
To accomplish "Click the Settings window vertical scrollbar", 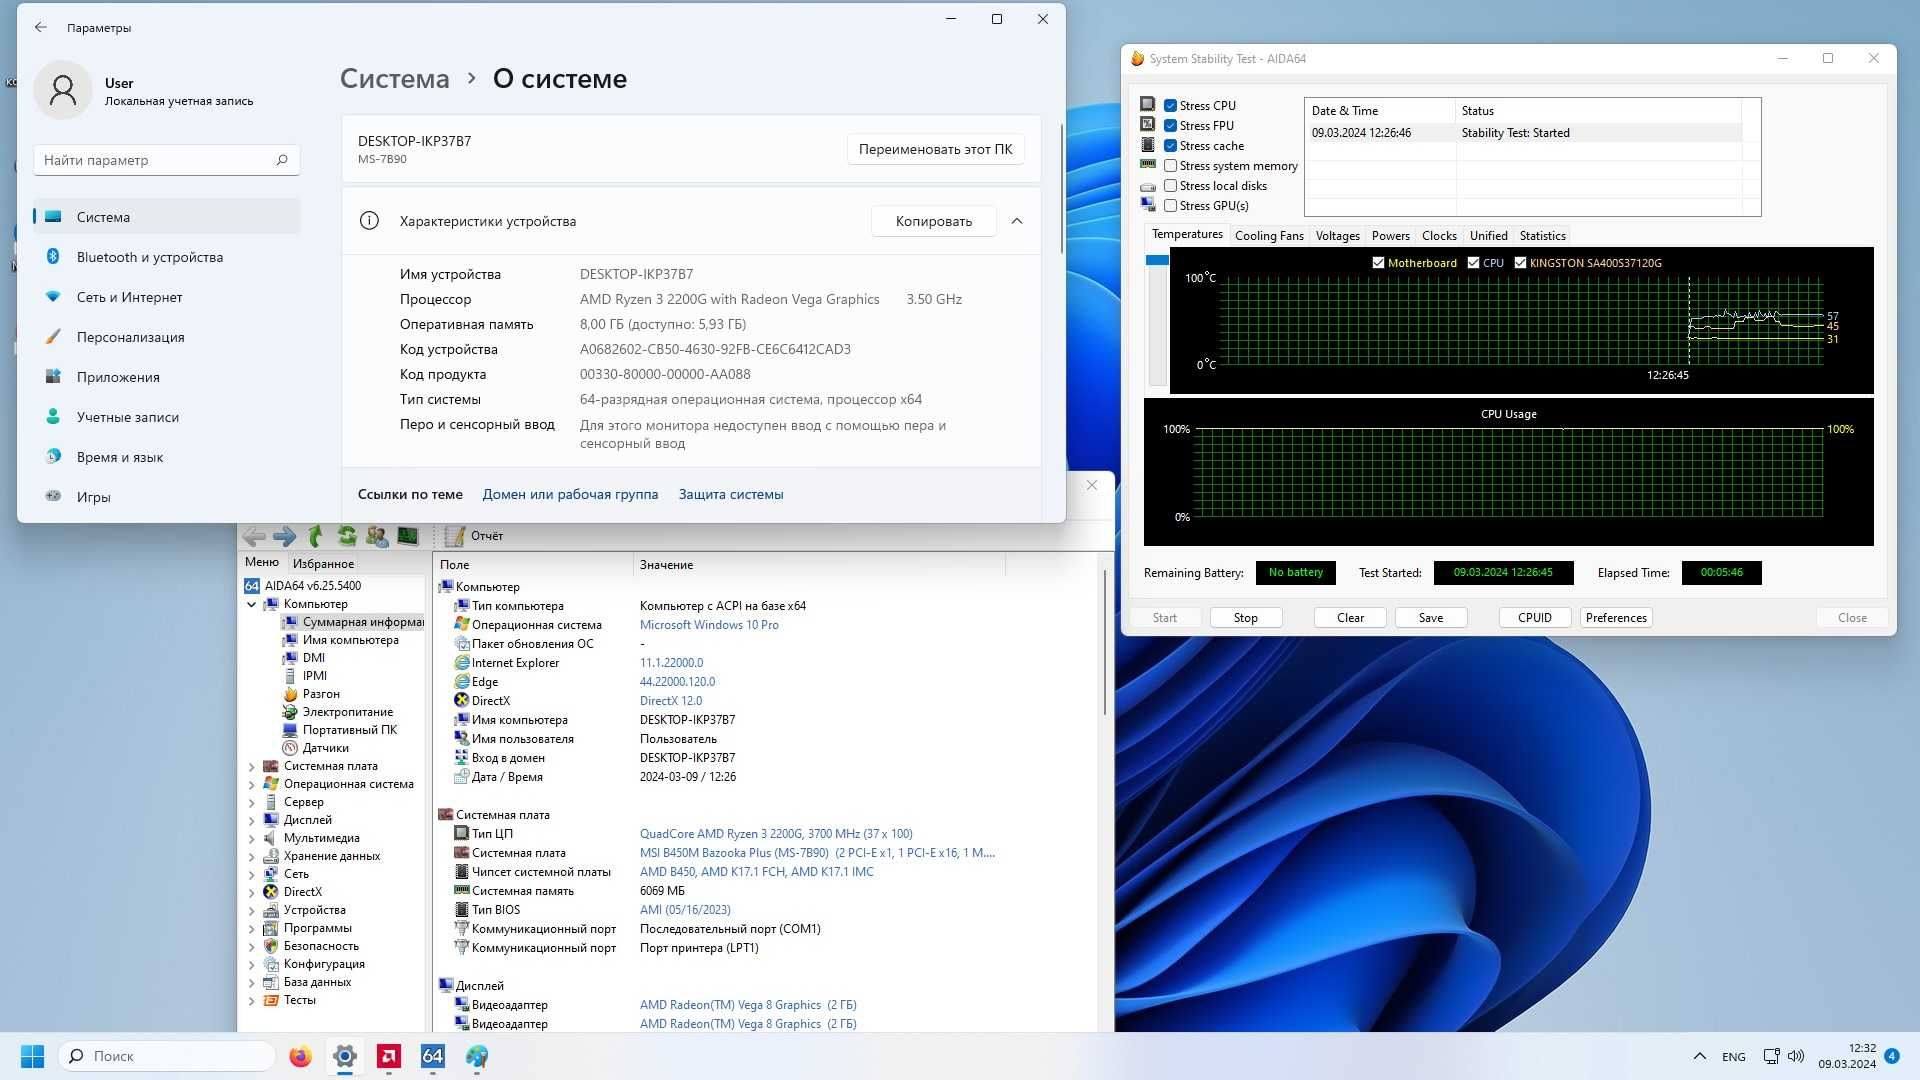I will 1061,188.
